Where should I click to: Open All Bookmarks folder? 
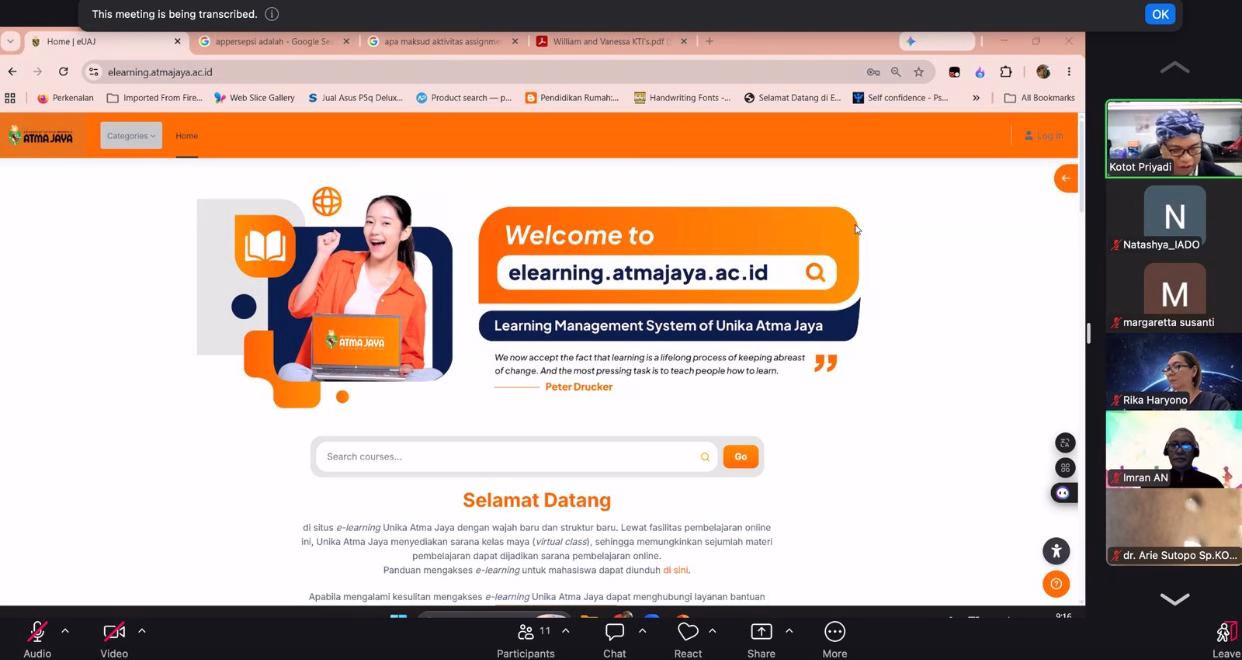pyautogui.click(x=1039, y=98)
